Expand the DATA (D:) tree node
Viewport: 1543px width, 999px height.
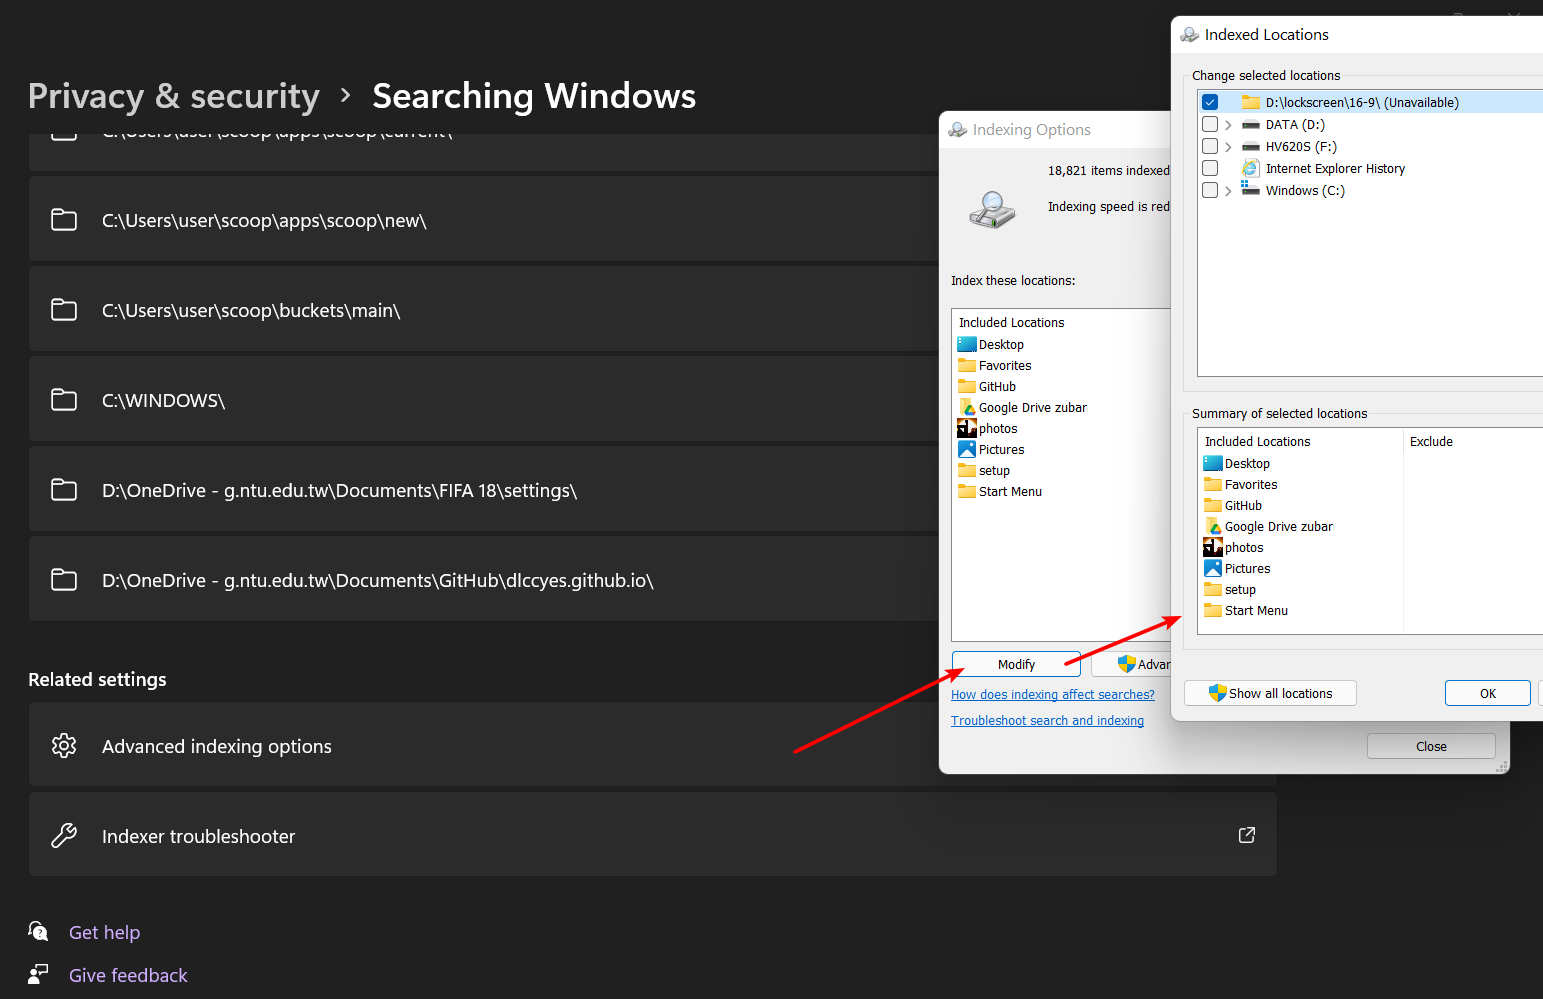(1228, 125)
